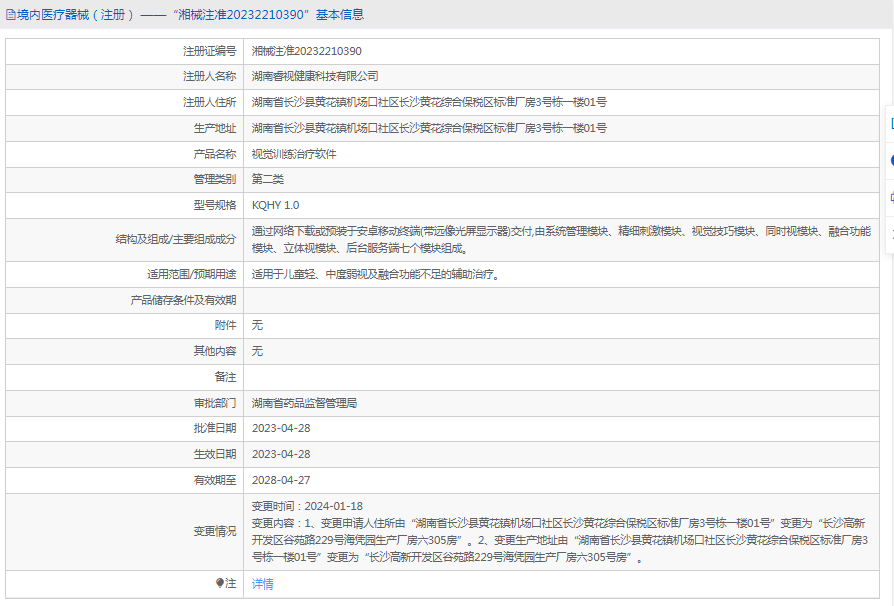894x606 pixels.
Task: Open the 详情 link in the 注 row
Action: click(x=262, y=584)
